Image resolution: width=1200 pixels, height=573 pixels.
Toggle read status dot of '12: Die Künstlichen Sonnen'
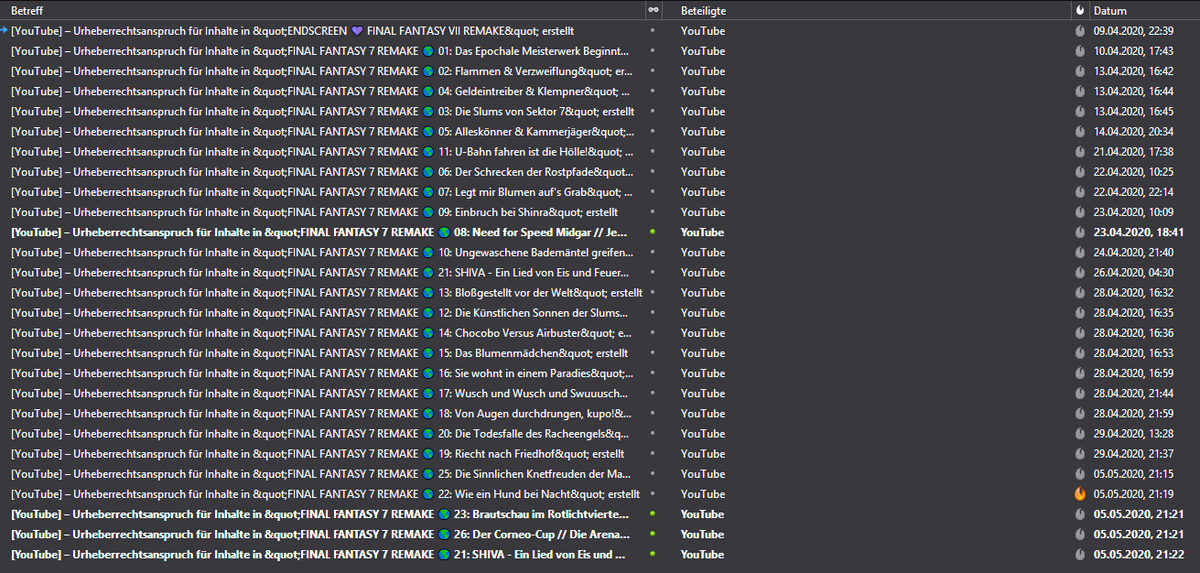click(x=653, y=313)
